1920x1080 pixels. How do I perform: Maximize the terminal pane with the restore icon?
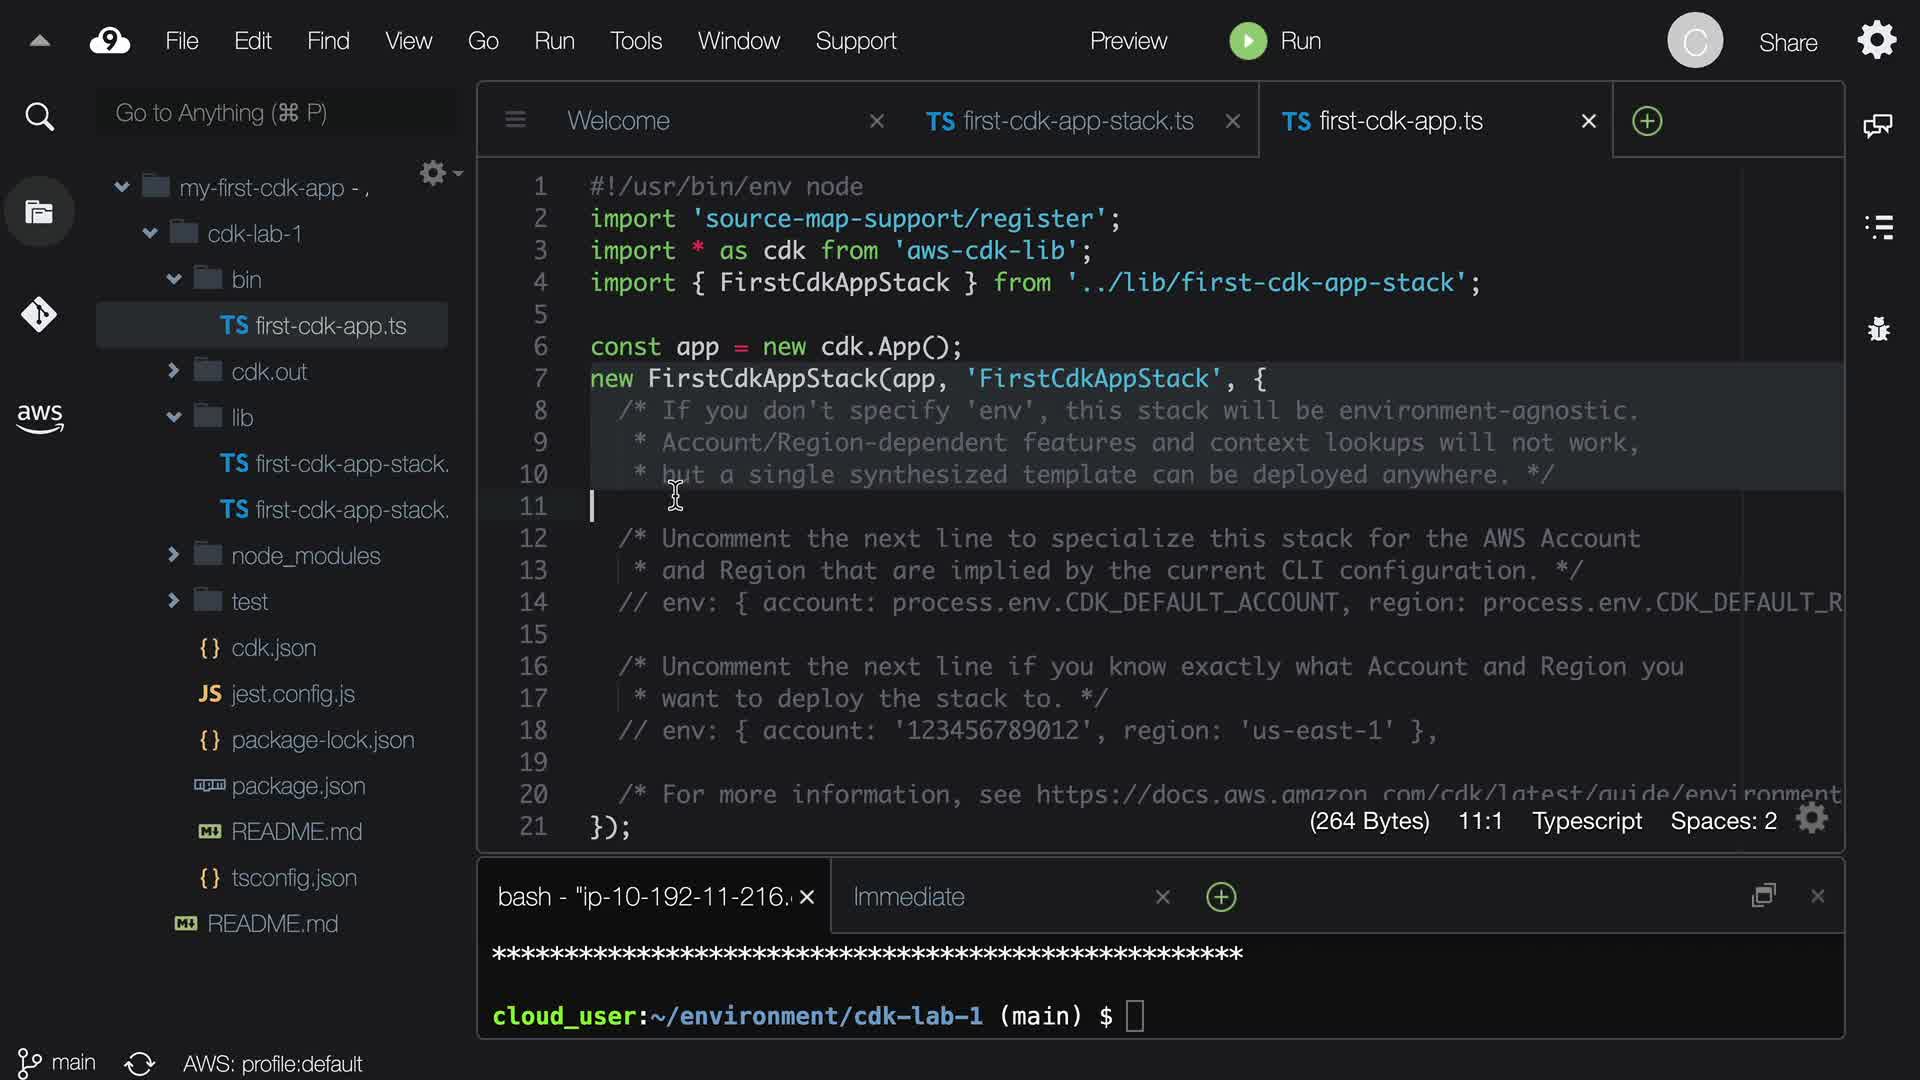[1763, 896]
